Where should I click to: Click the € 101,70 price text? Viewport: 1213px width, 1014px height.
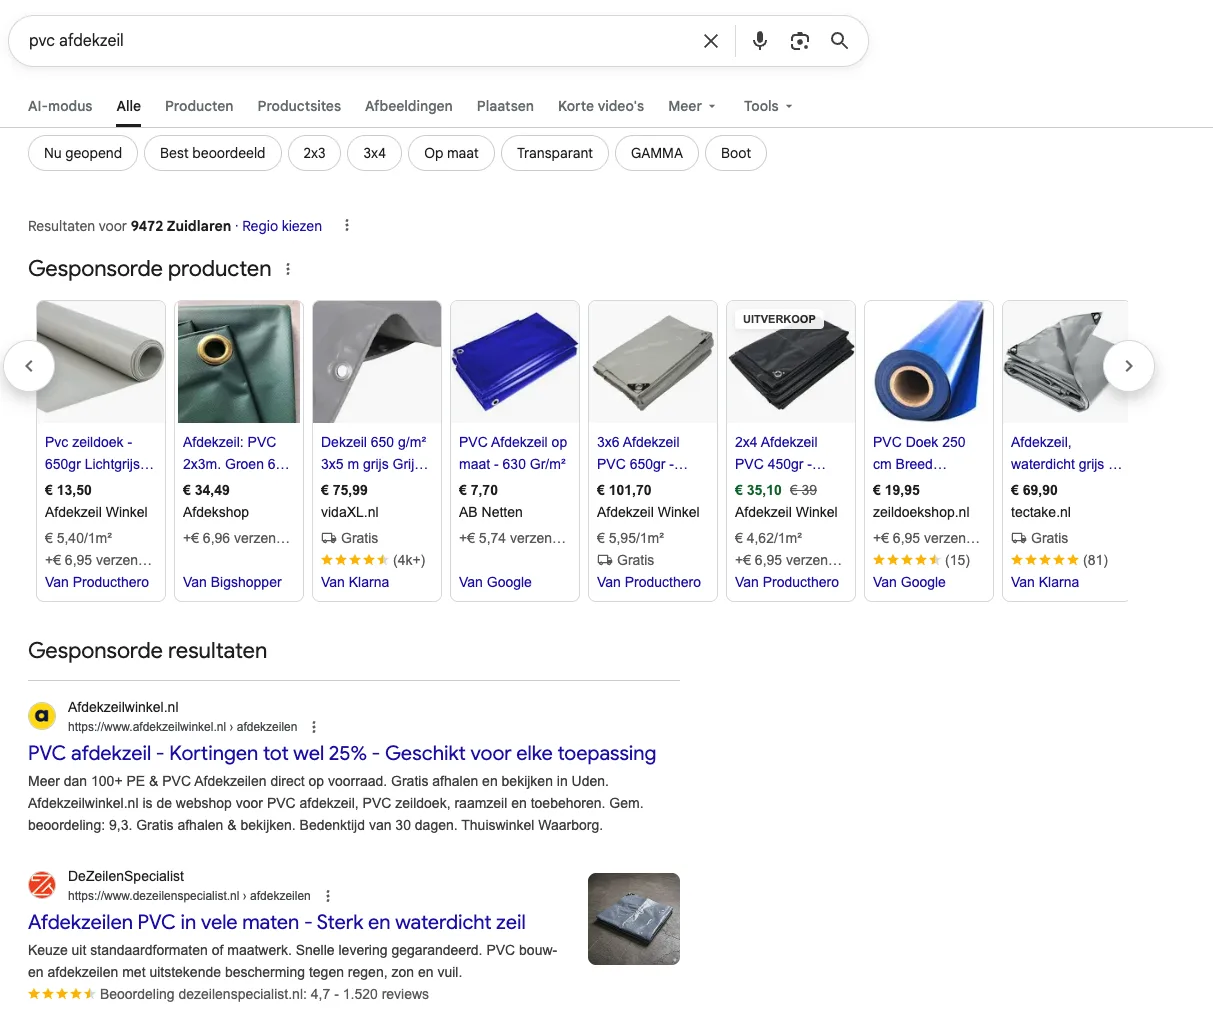tap(624, 490)
